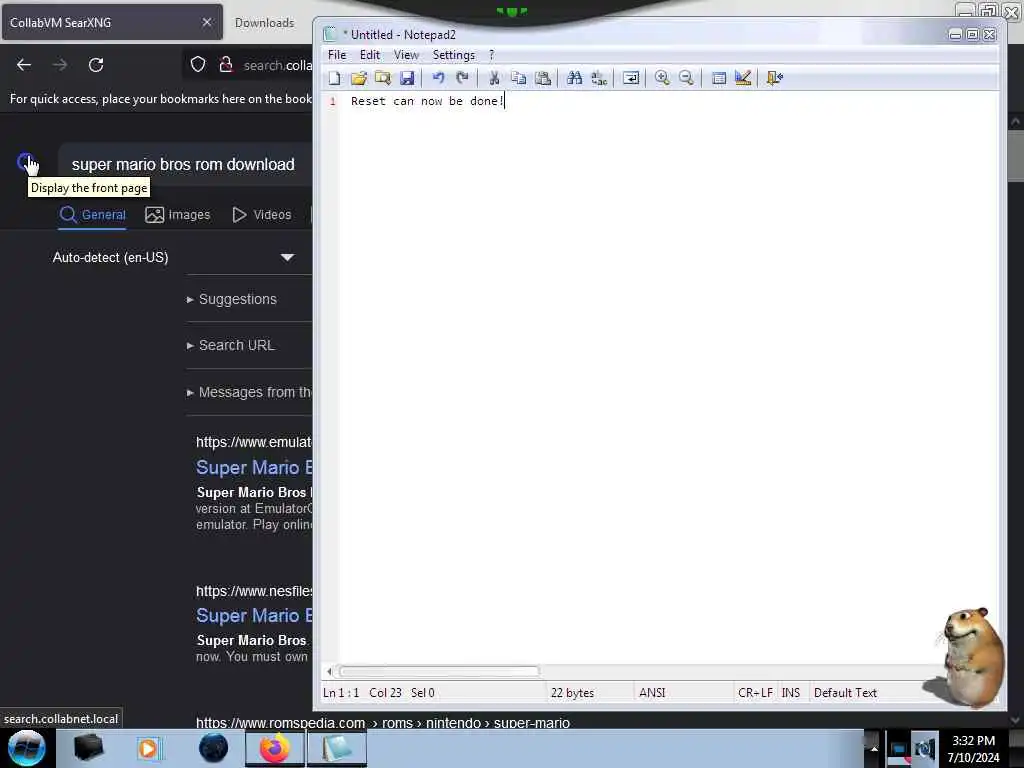Open the Edit menu in Notepad2
This screenshot has width=1024, height=768.
pyautogui.click(x=370, y=55)
